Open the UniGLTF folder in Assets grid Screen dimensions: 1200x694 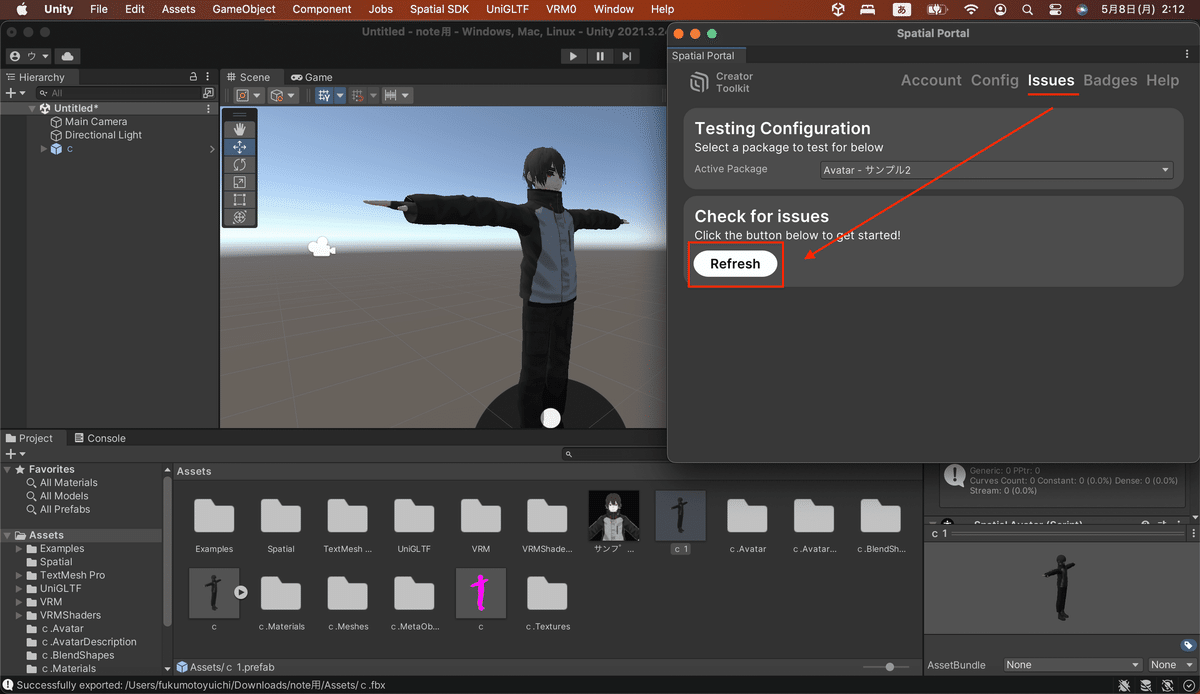(414, 515)
